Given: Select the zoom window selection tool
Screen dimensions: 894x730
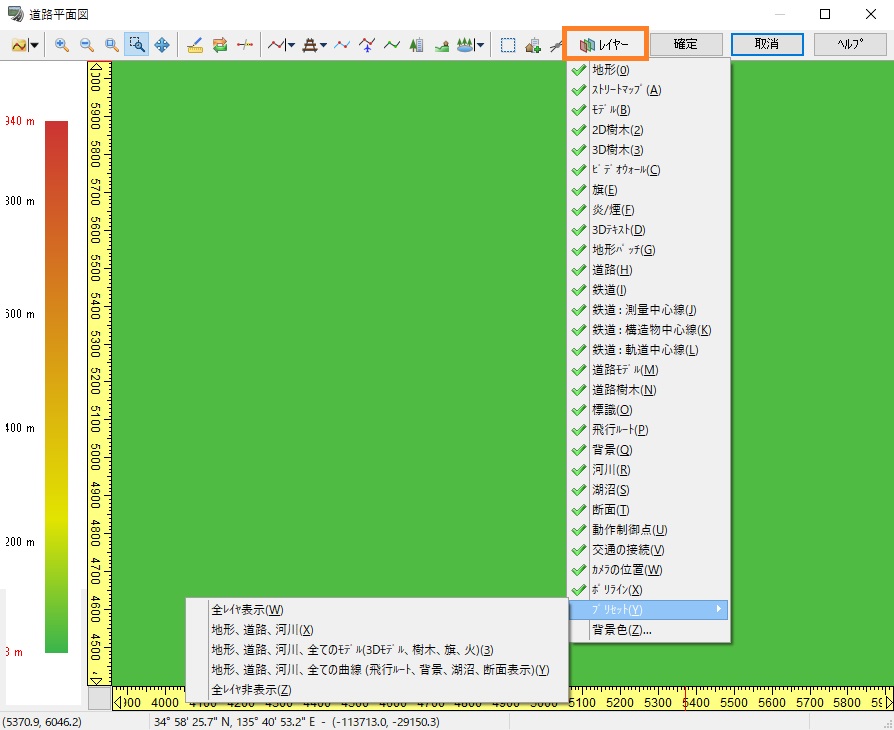Looking at the screenshot, I should [137, 44].
